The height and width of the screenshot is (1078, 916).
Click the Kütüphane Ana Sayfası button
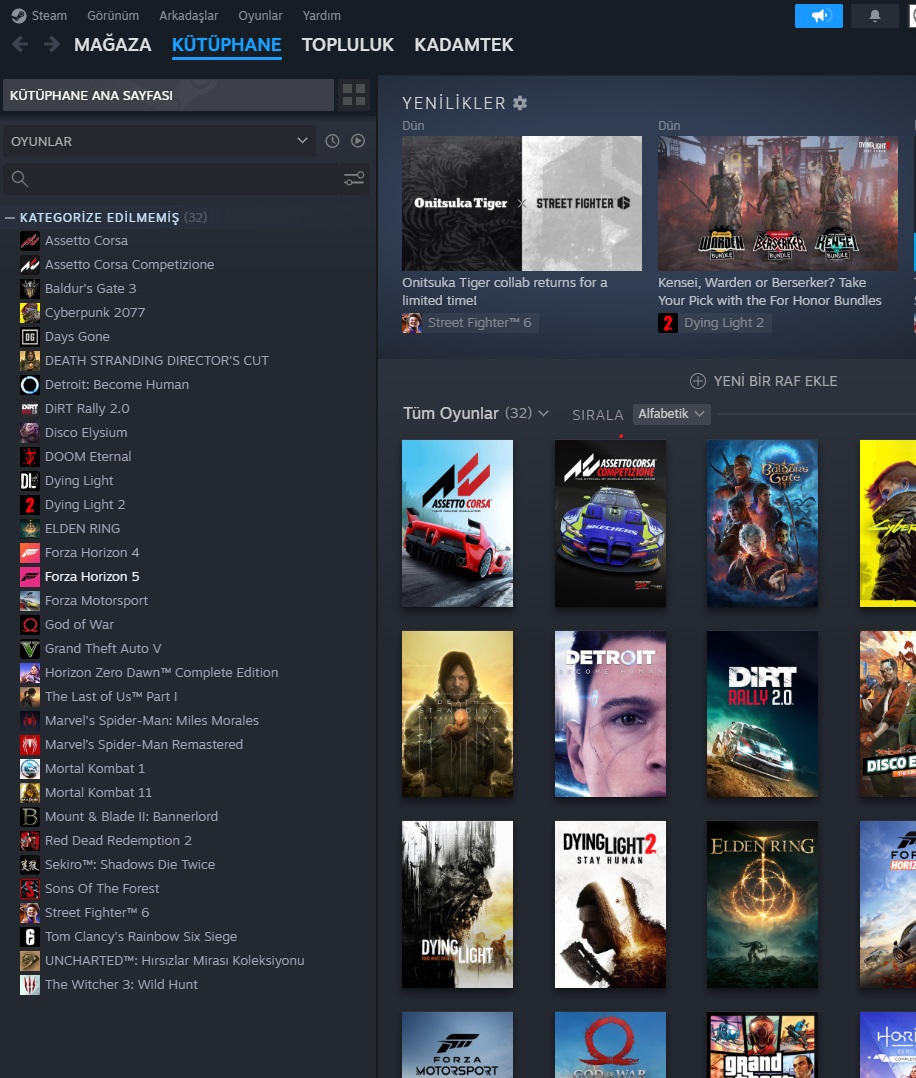click(168, 95)
